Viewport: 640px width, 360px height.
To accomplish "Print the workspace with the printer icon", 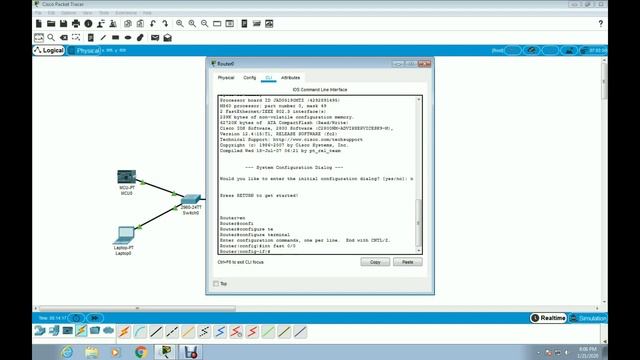I will (76, 24).
